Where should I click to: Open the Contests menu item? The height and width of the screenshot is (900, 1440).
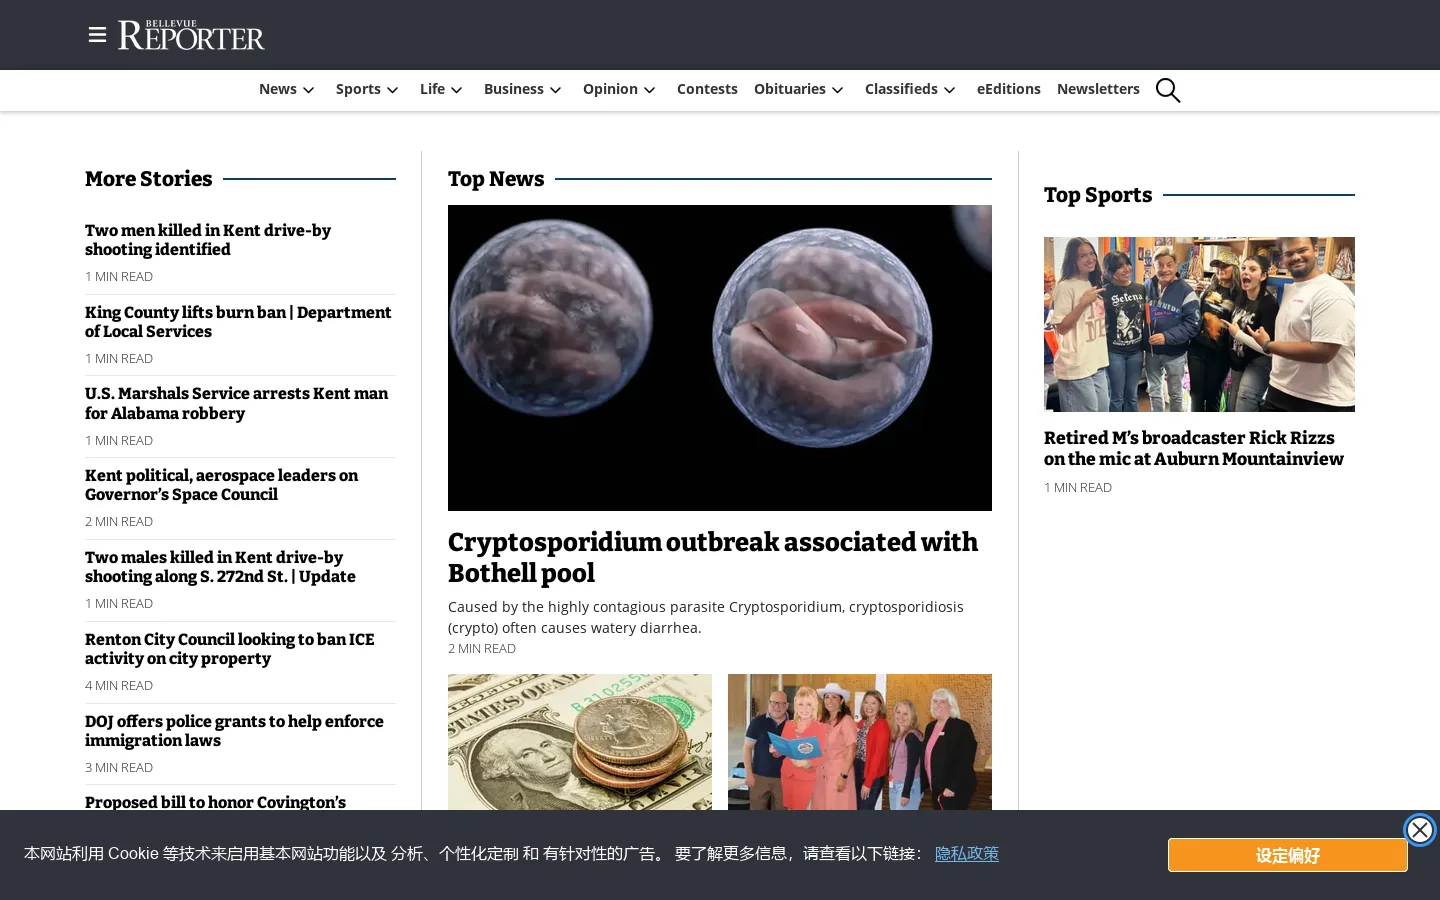click(x=707, y=89)
